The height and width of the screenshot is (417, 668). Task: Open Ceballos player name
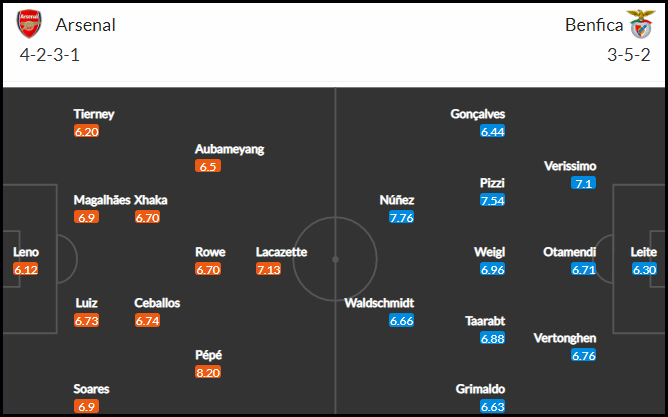click(x=157, y=303)
